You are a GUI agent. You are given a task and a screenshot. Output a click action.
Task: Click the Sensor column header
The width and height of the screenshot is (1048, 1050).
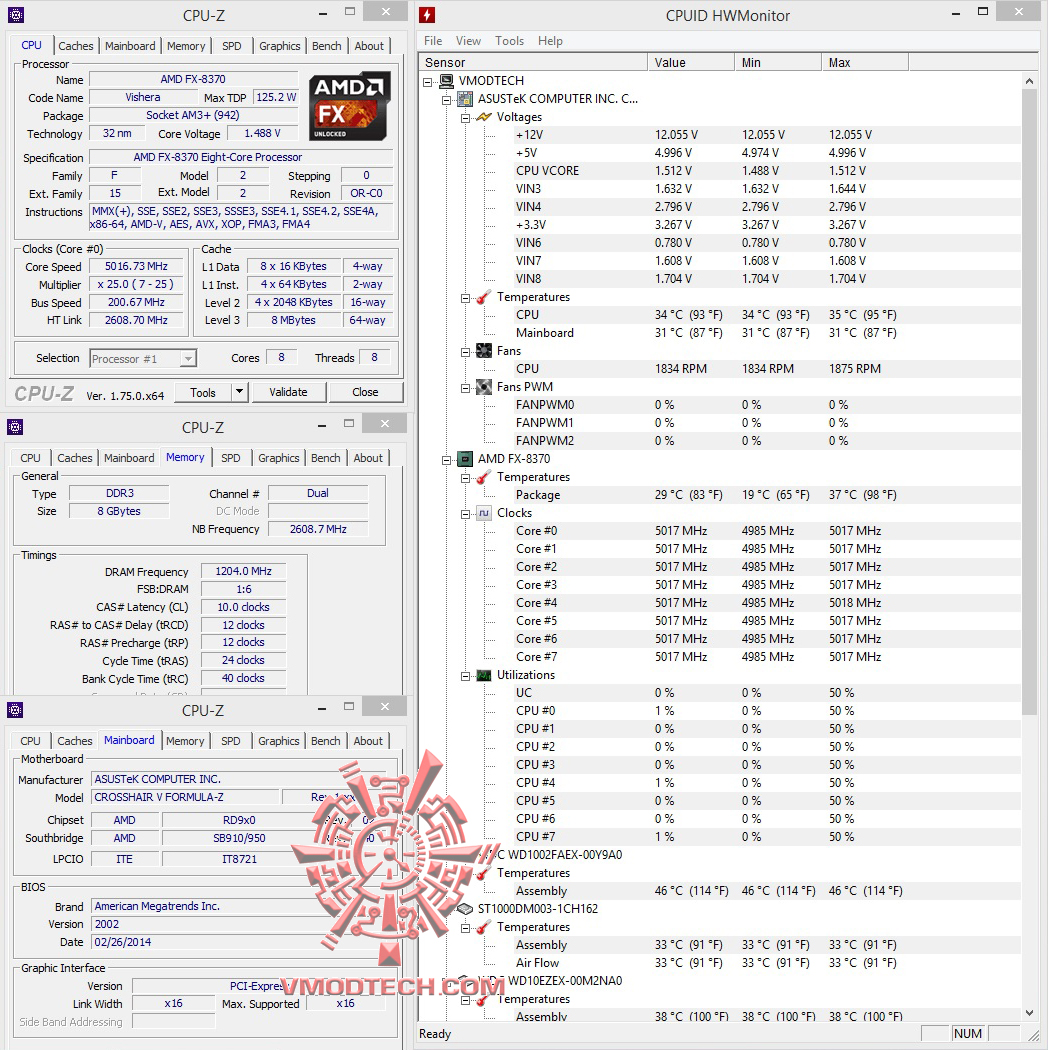pyautogui.click(x=533, y=62)
